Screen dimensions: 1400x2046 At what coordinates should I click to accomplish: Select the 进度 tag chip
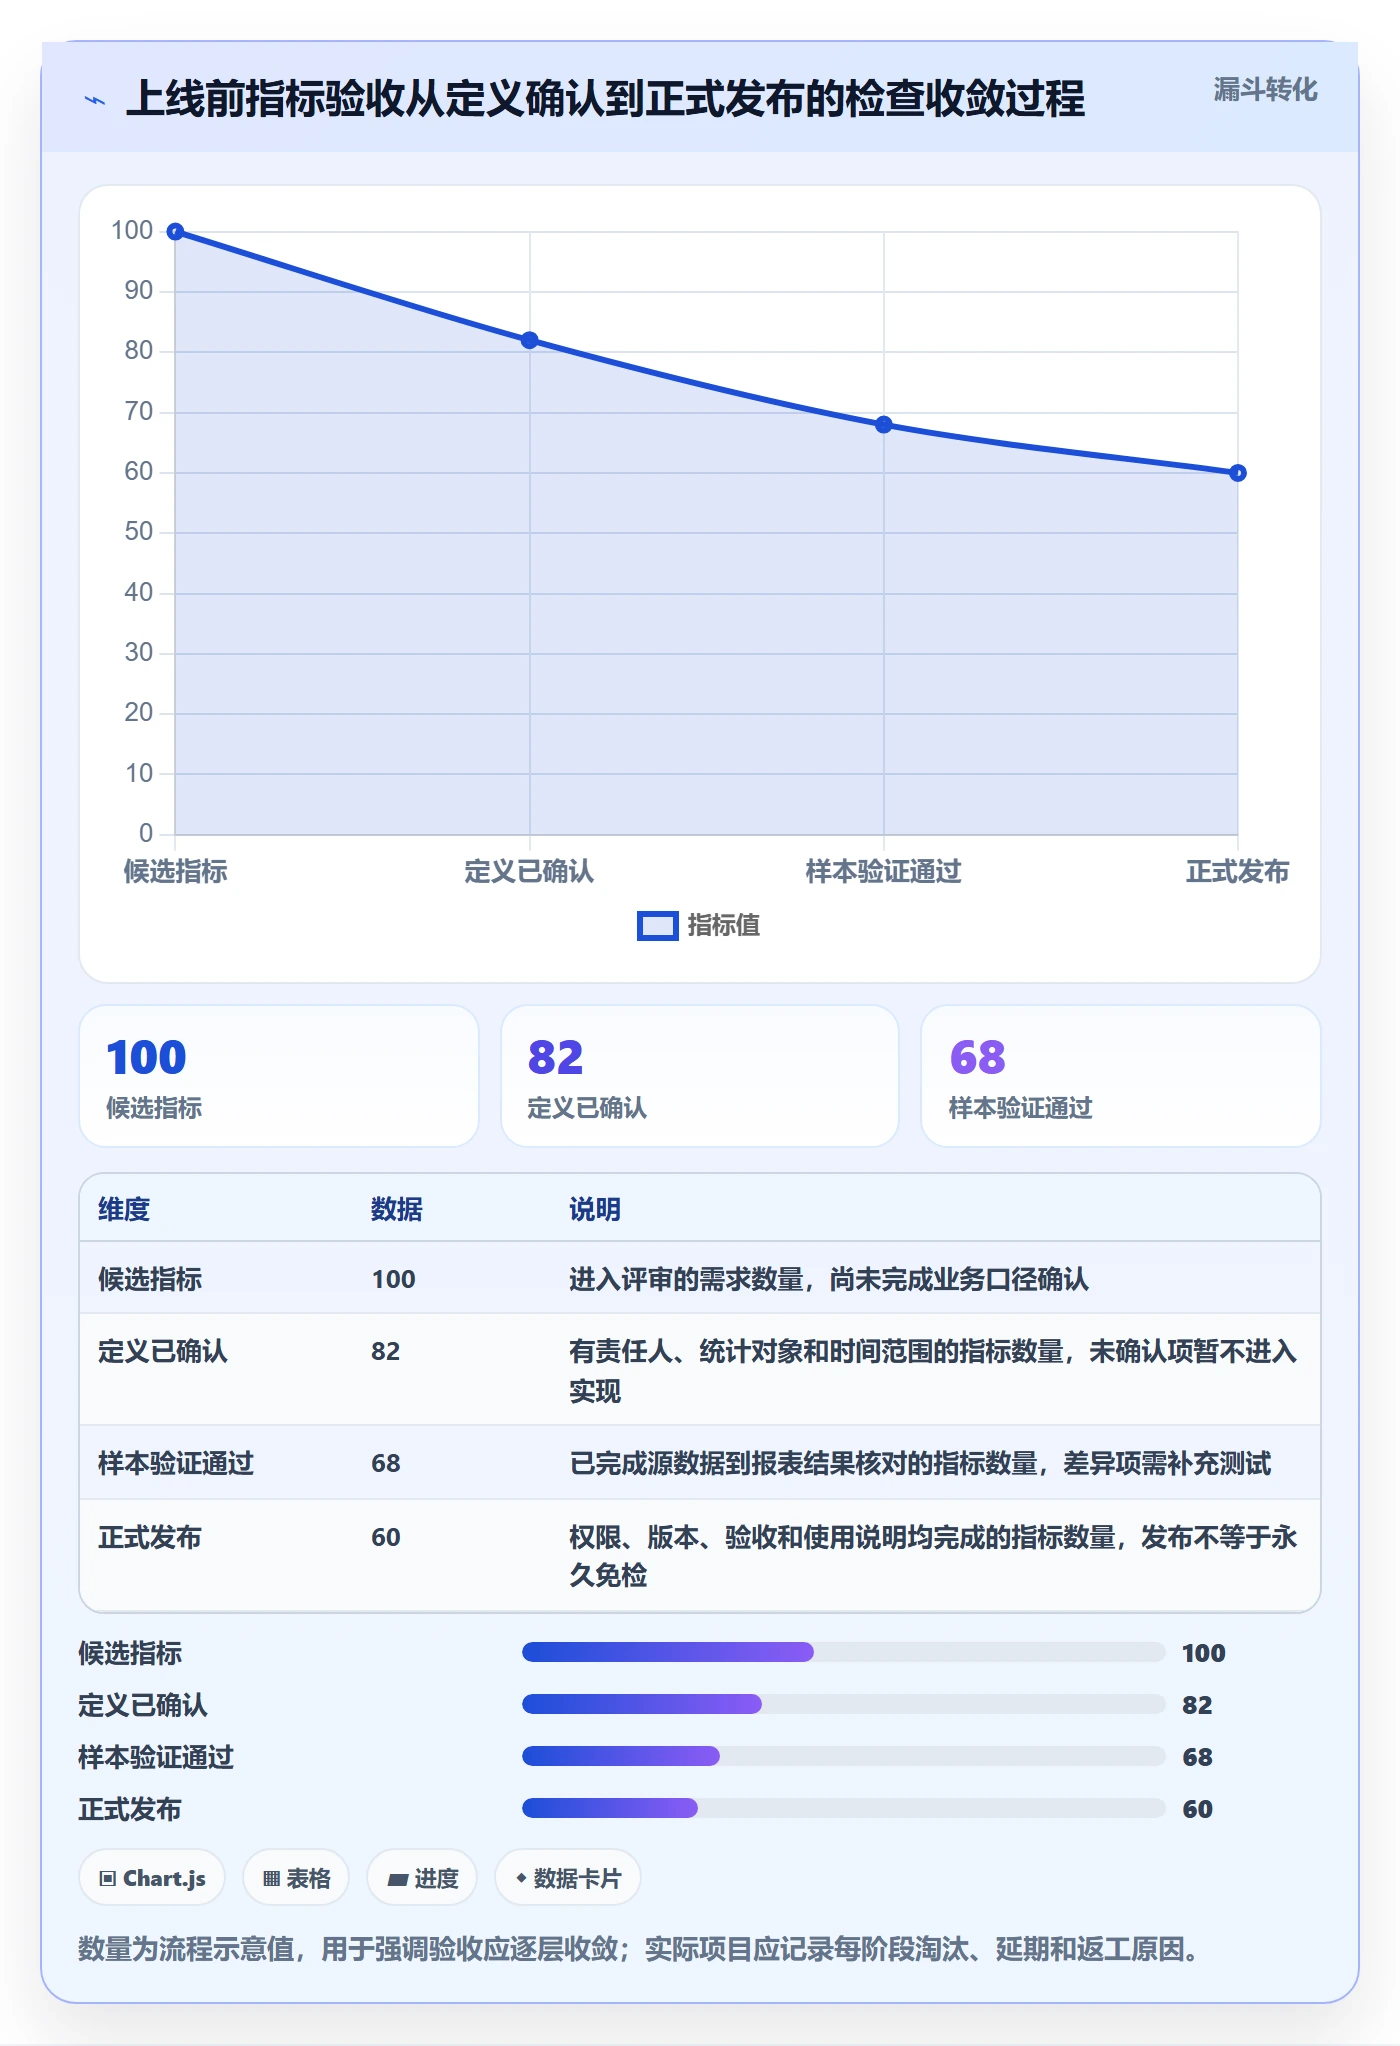point(422,1878)
